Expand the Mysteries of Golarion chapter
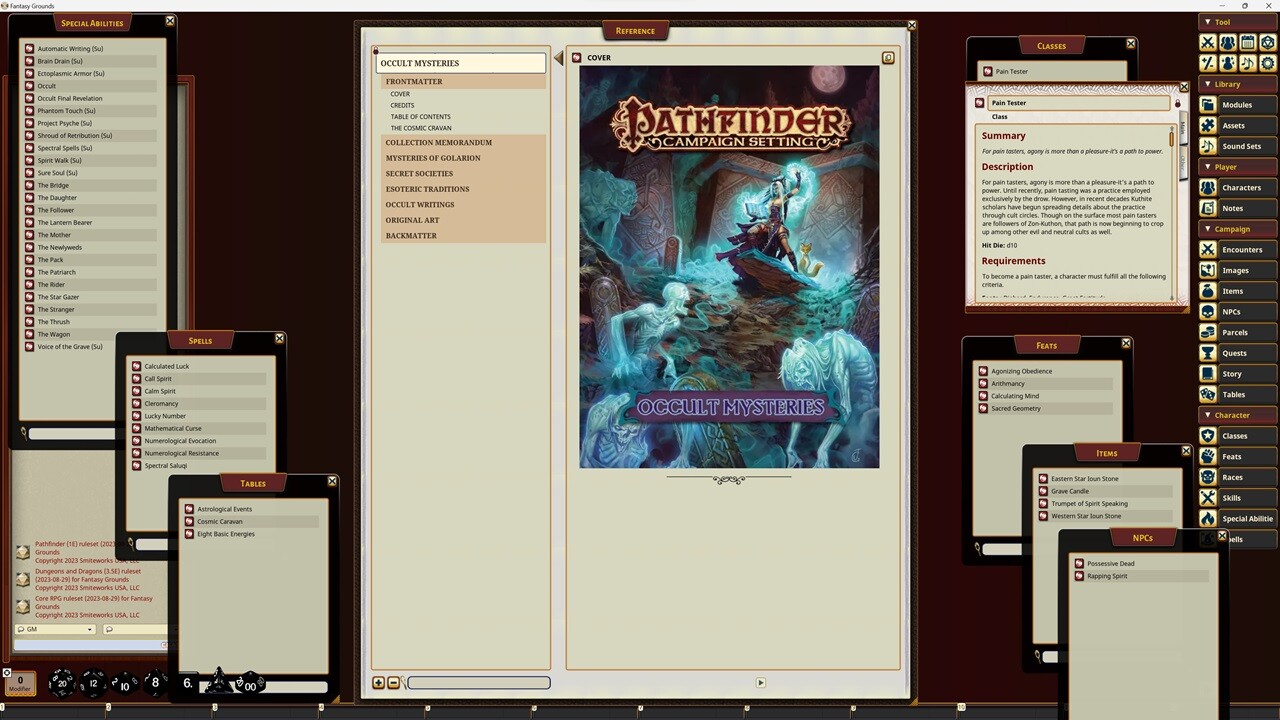The height and width of the screenshot is (720, 1280). (433, 158)
